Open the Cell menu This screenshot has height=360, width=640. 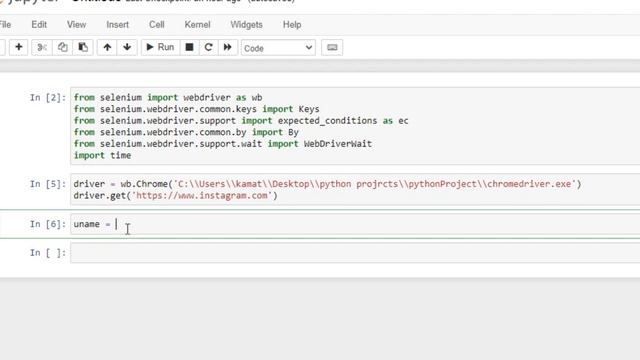[x=157, y=24]
